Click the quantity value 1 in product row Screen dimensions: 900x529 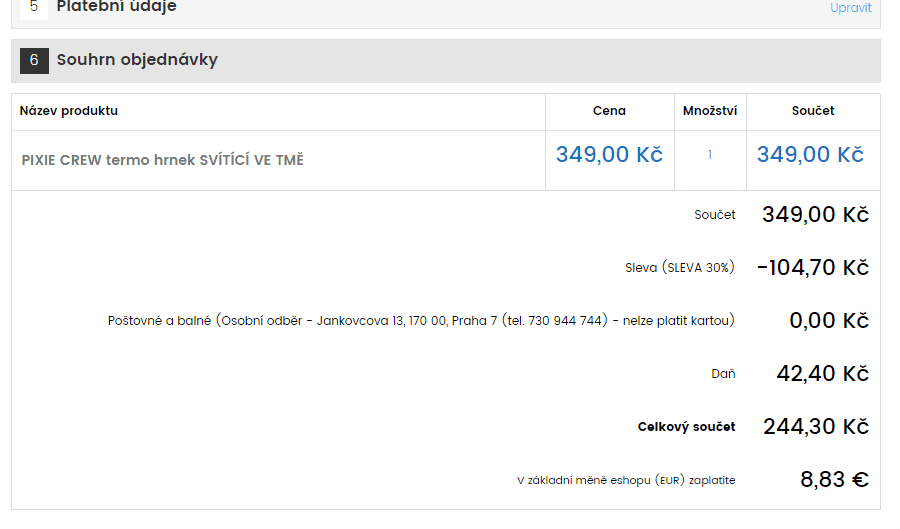click(x=710, y=155)
